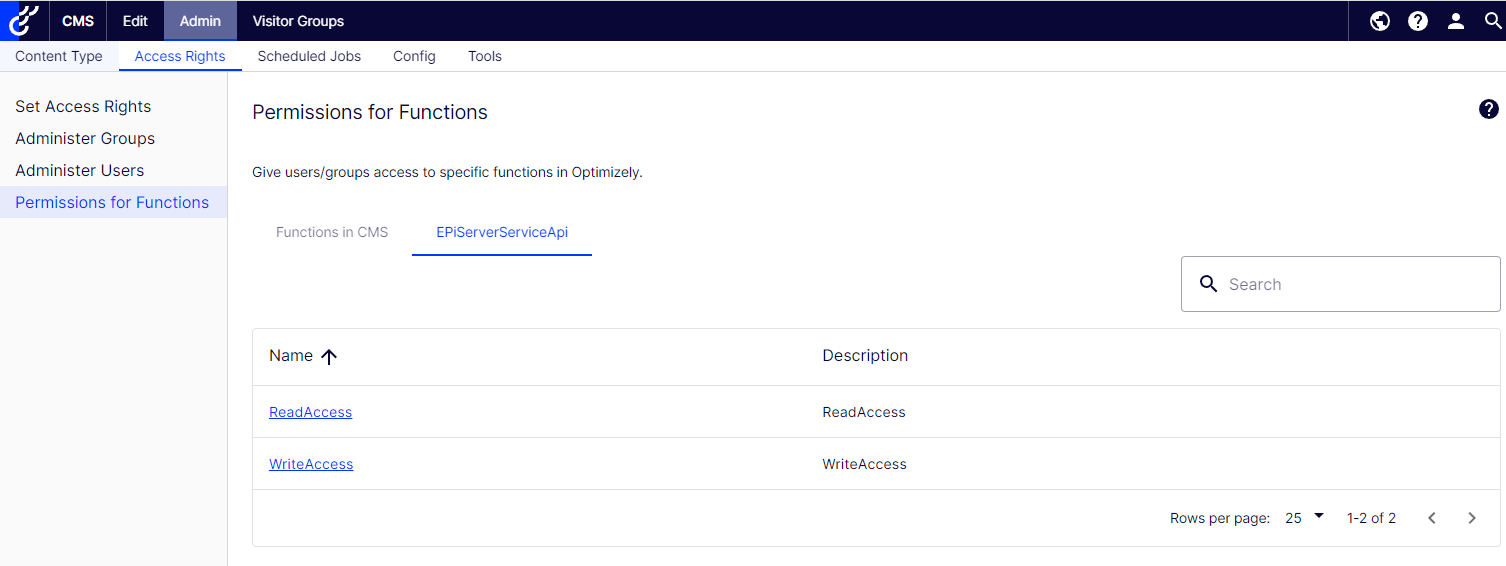Image resolution: width=1506 pixels, height=566 pixels.
Task: Select Permissions for Functions in sidebar
Action: (x=112, y=202)
